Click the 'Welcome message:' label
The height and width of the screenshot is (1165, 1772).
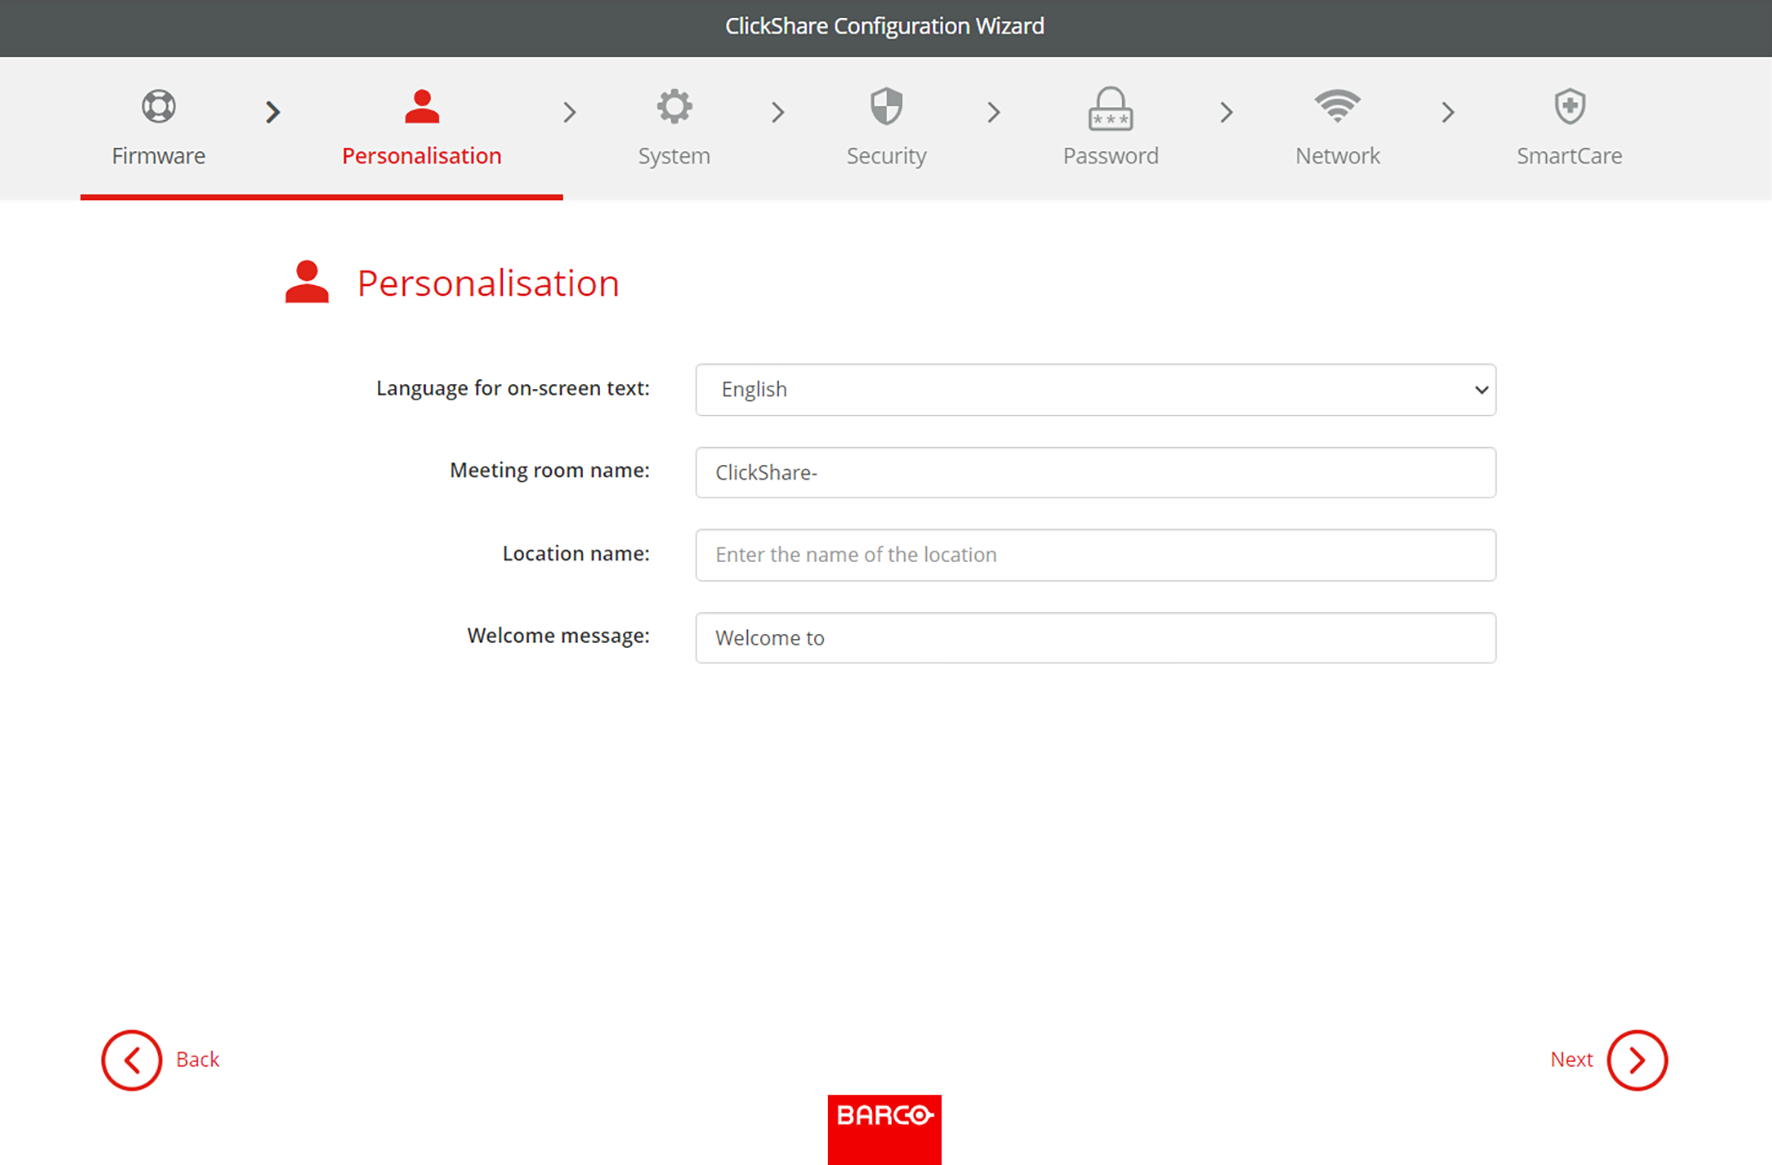click(558, 636)
